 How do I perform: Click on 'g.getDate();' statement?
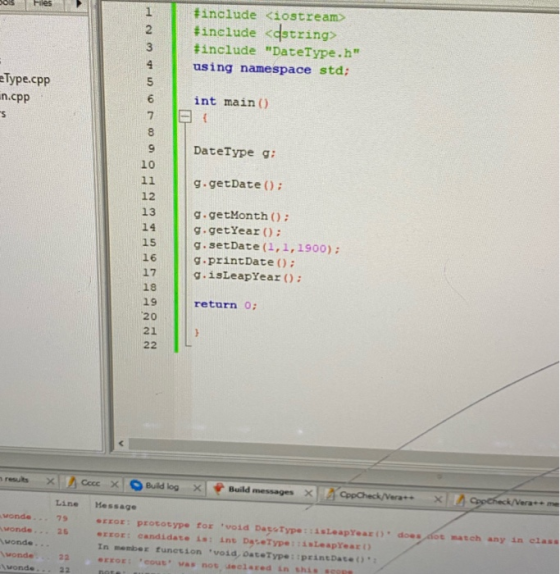coord(238,184)
